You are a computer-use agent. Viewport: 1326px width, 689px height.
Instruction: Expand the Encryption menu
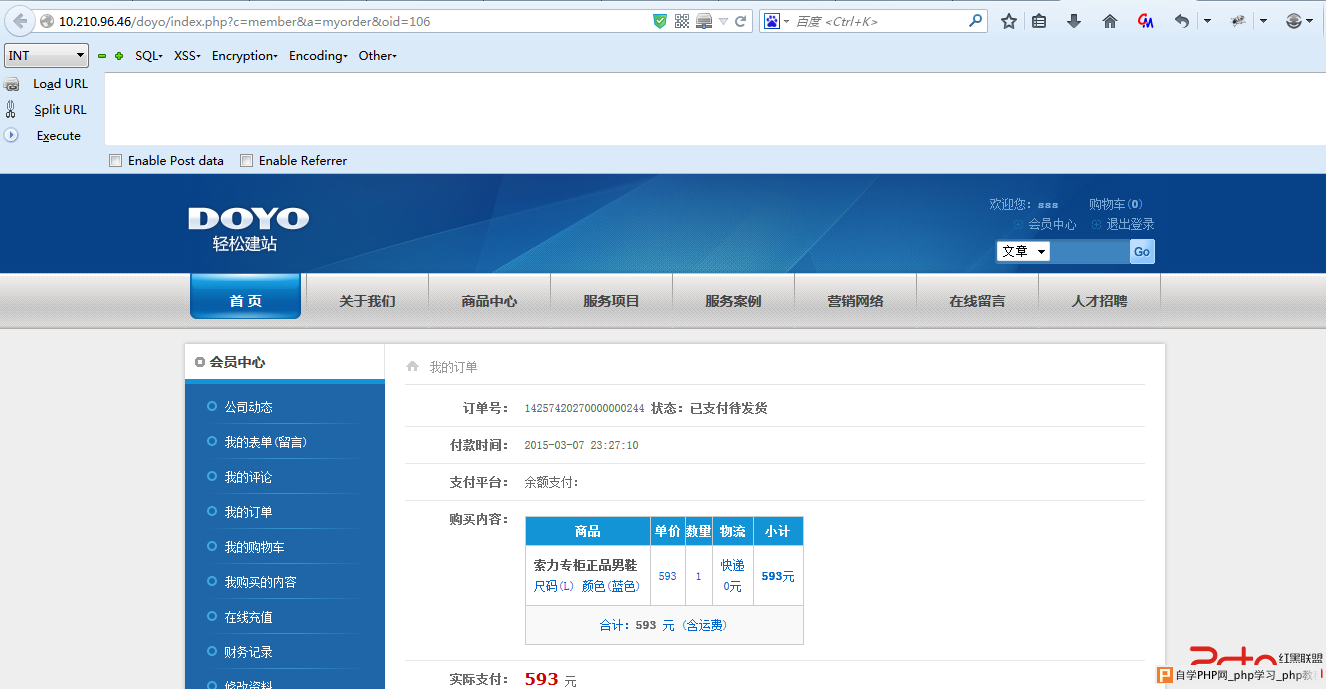tap(245, 56)
